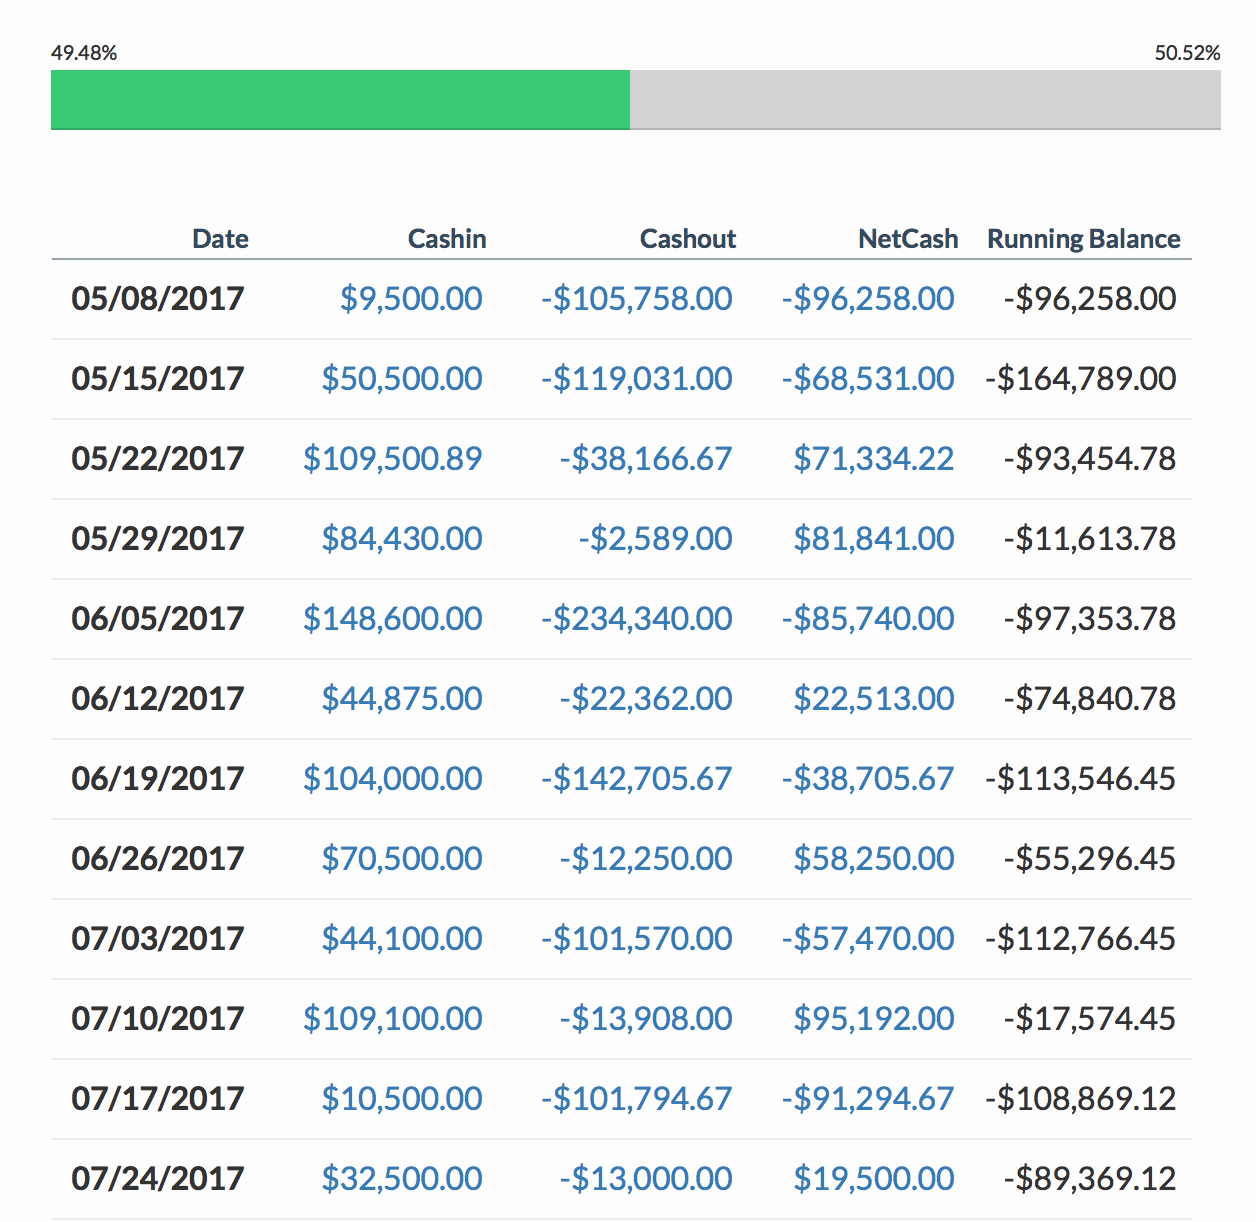Click the -$96,258.00 NetCash link
Viewport: 1256px width, 1222px height.
868,298
